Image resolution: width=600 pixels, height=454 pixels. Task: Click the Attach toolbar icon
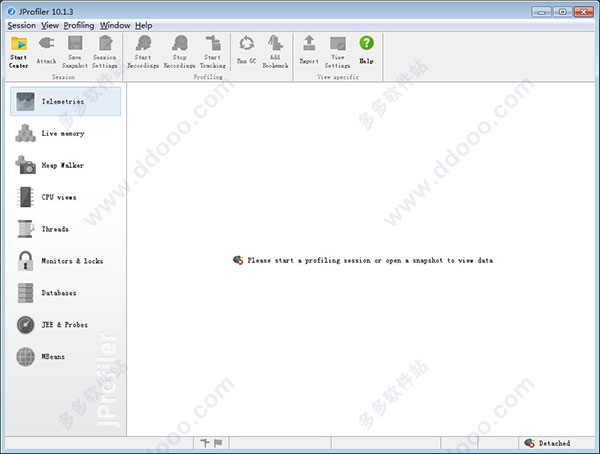[46, 50]
